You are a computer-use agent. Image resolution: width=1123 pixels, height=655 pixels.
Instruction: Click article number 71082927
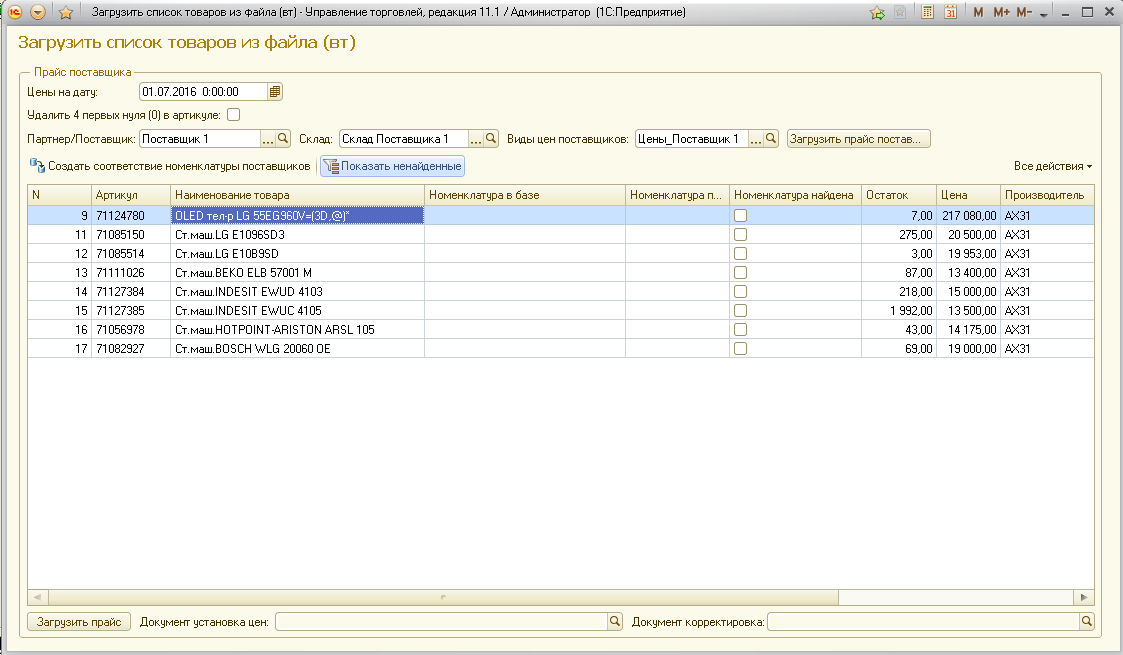coord(120,349)
